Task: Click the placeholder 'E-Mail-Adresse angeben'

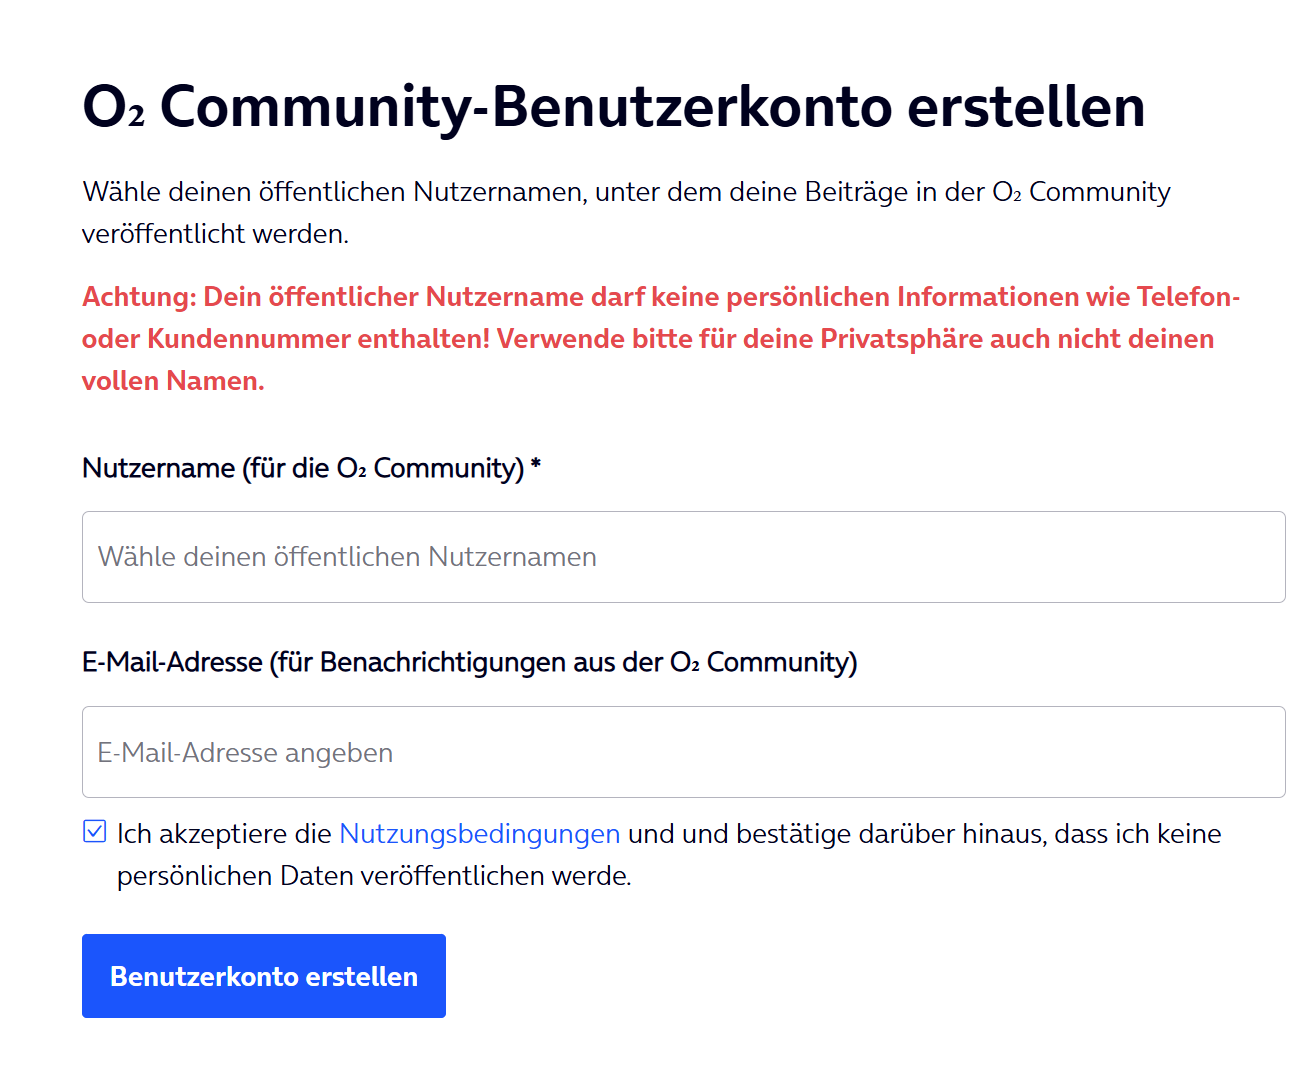Action: 245,753
